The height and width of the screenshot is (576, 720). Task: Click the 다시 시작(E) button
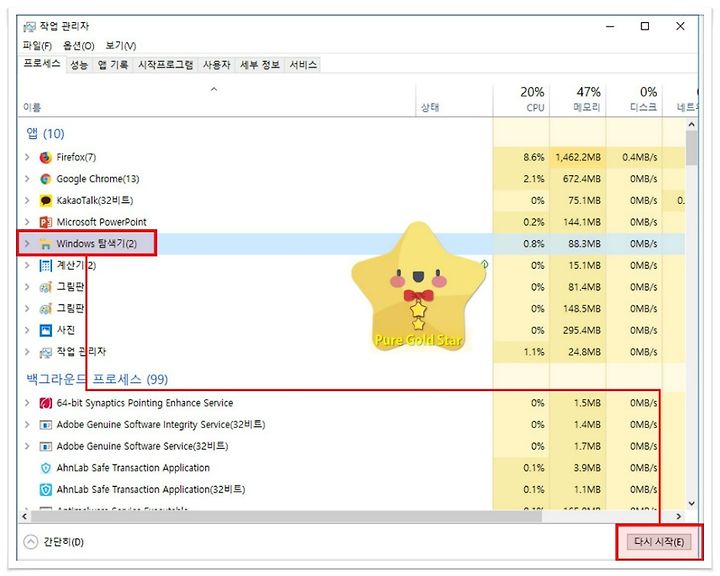659,542
